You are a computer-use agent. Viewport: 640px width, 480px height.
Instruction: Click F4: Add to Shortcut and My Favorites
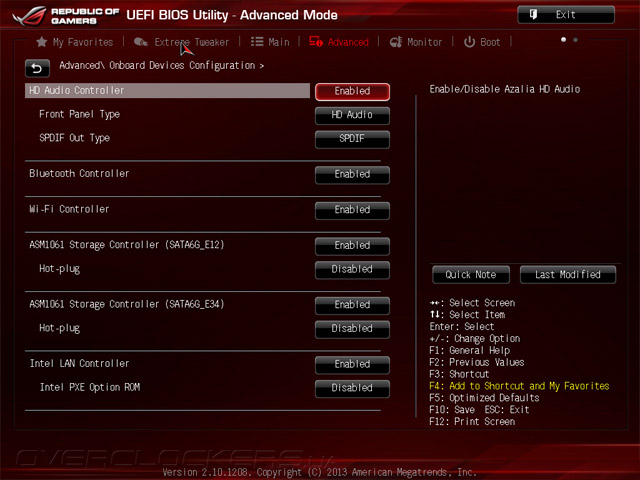coord(519,386)
